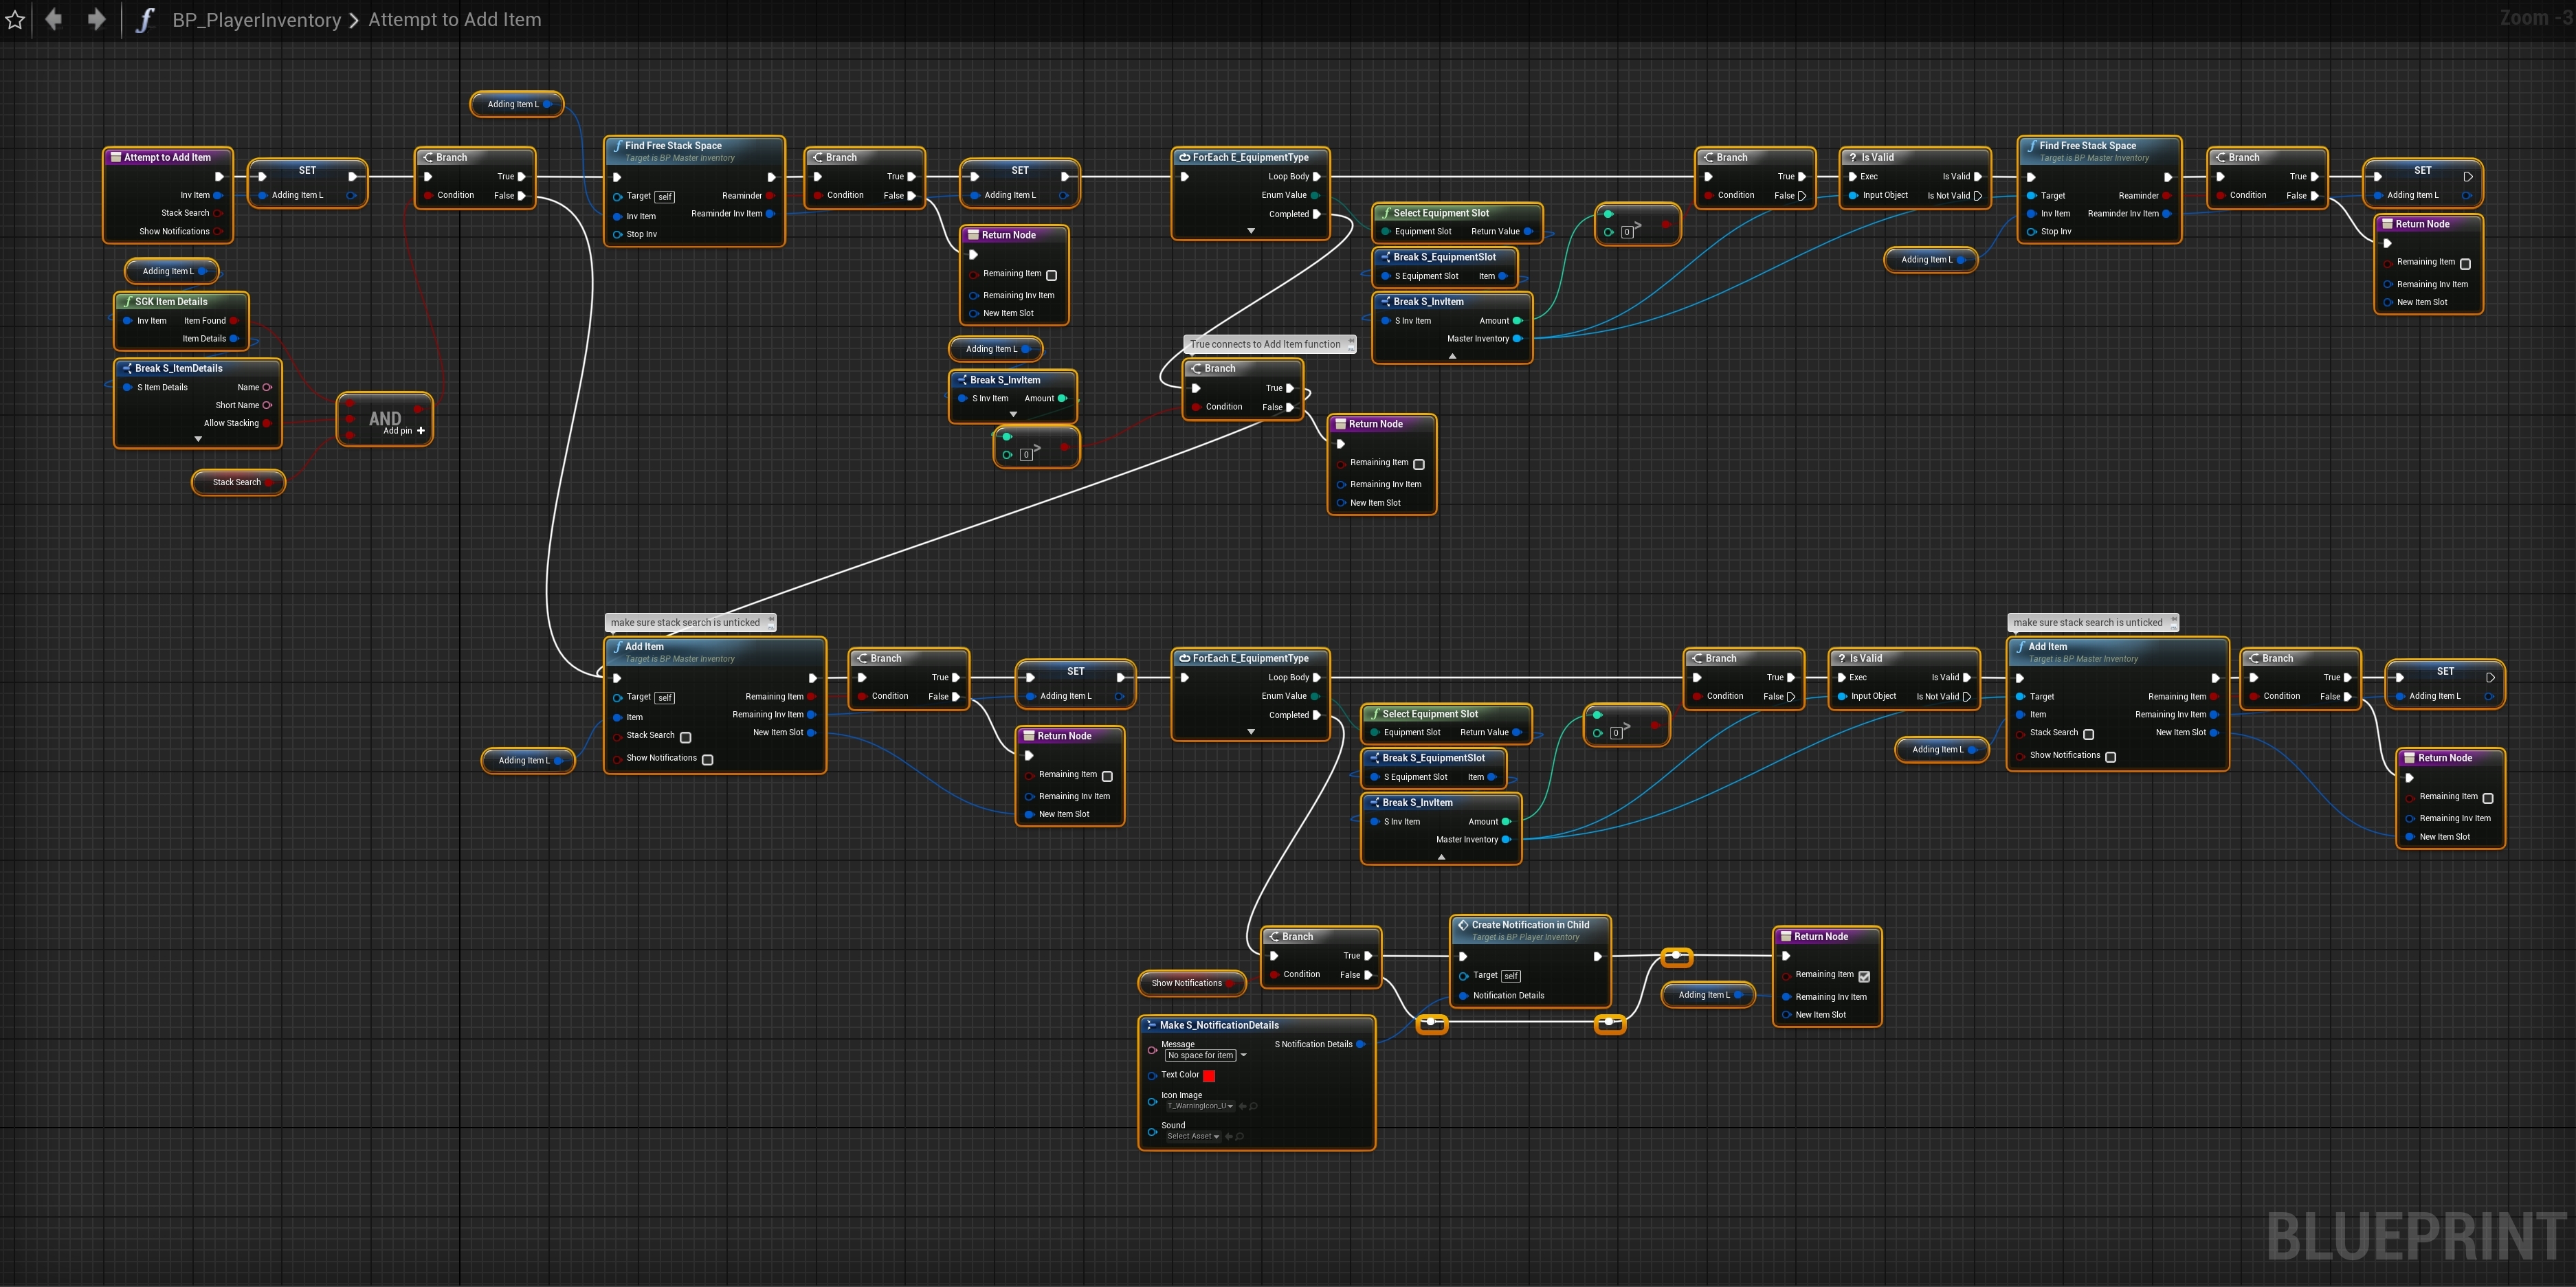Open the Sound Select Asset dropdown
Image resolution: width=2576 pixels, height=1287 pixels.
click(x=1193, y=1136)
